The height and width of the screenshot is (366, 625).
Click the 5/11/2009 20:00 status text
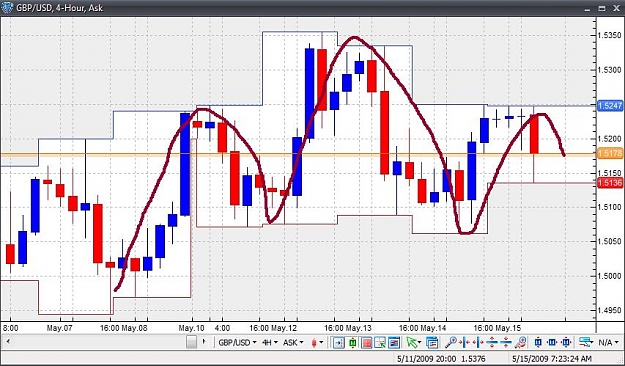[427, 359]
